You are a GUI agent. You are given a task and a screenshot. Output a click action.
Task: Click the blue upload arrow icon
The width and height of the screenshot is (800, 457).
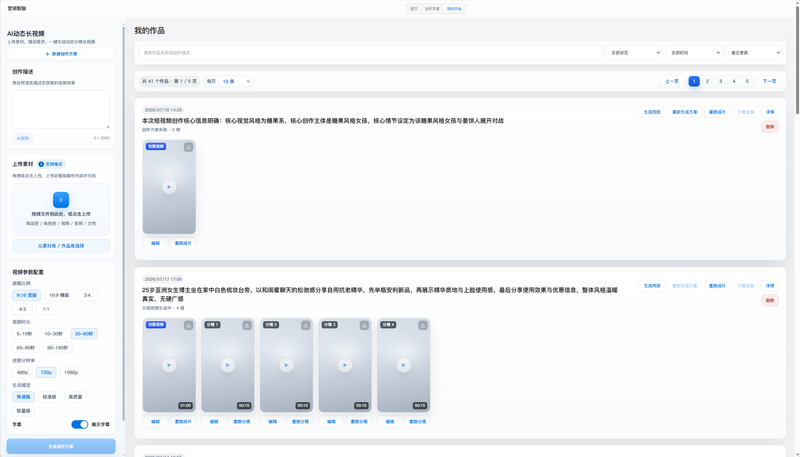pyautogui.click(x=61, y=199)
